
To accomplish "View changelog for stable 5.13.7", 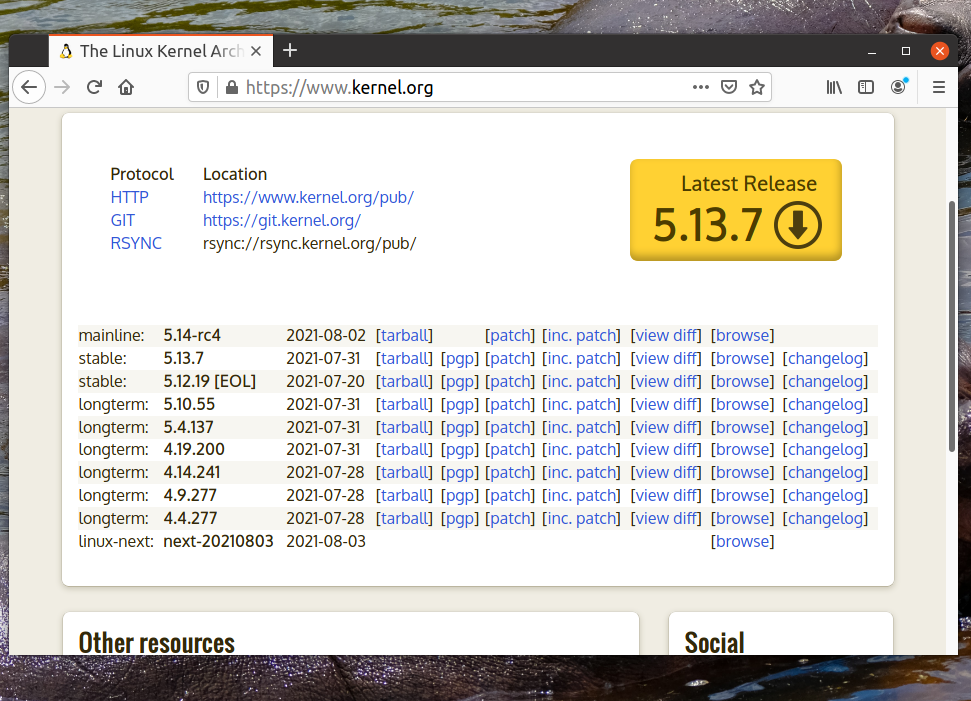I will (825, 359).
